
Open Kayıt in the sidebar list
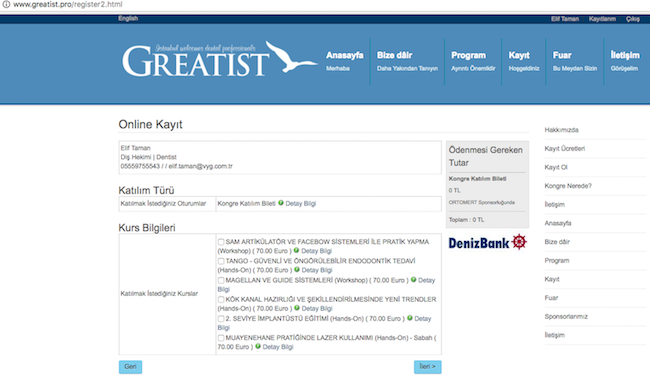(x=552, y=279)
